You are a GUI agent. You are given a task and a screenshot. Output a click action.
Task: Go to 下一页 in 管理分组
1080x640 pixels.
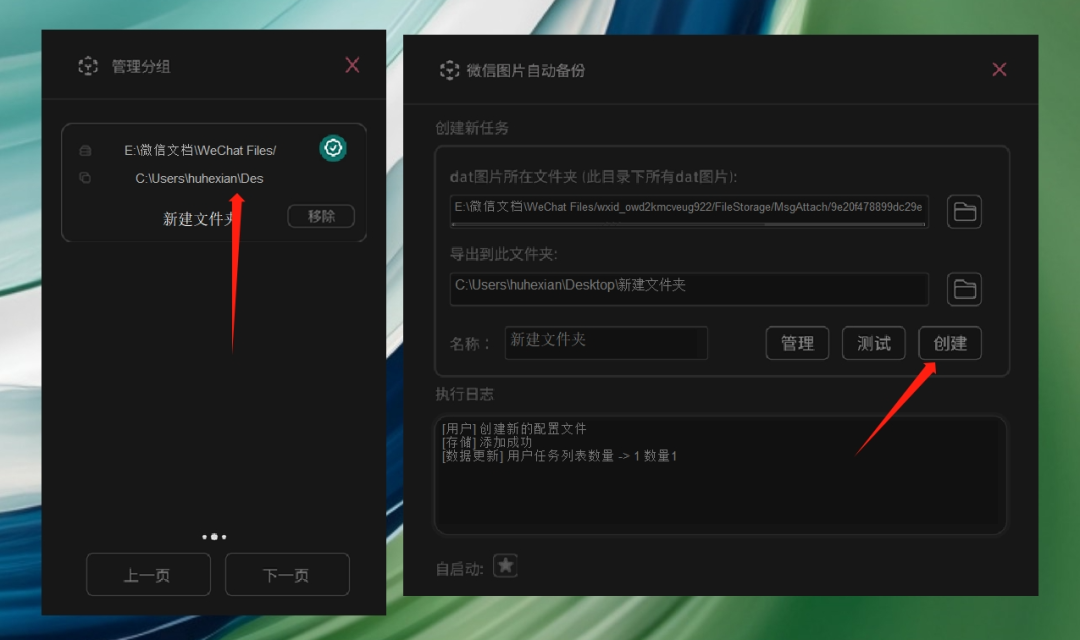[287, 575]
